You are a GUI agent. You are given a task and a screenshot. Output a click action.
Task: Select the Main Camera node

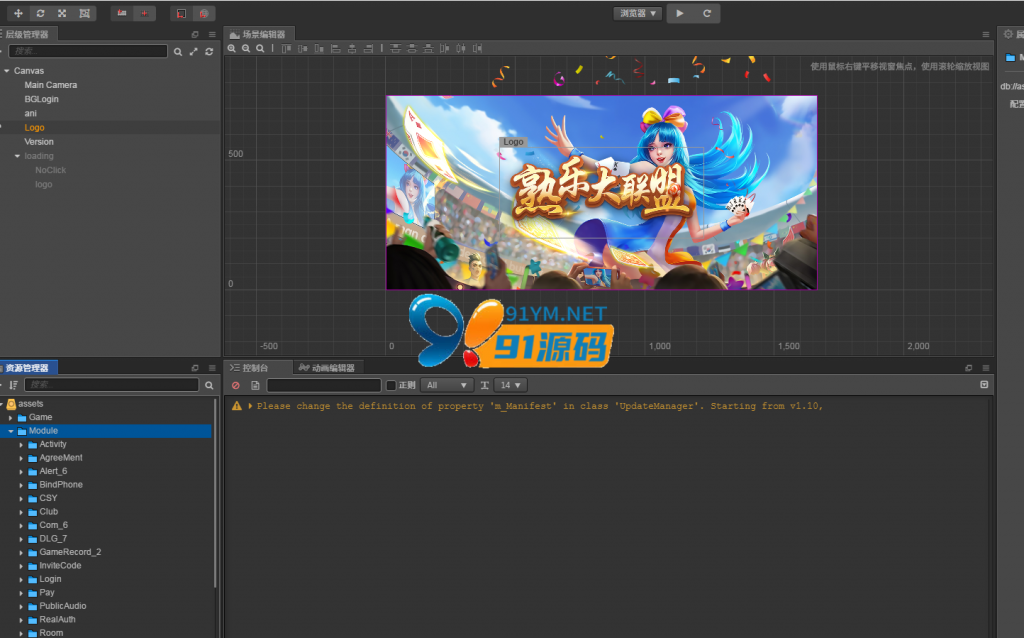tap(51, 85)
